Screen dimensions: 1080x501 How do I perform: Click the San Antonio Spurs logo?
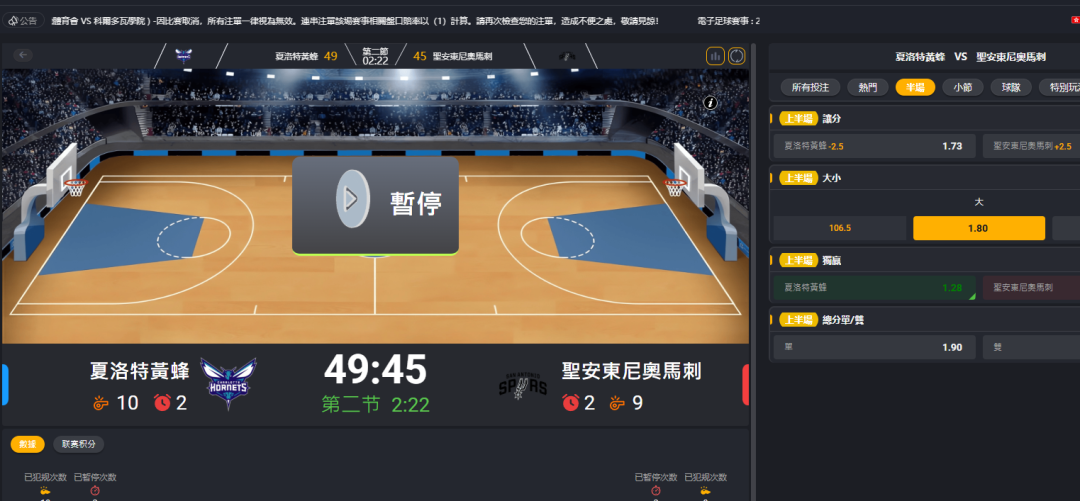[x=523, y=383]
